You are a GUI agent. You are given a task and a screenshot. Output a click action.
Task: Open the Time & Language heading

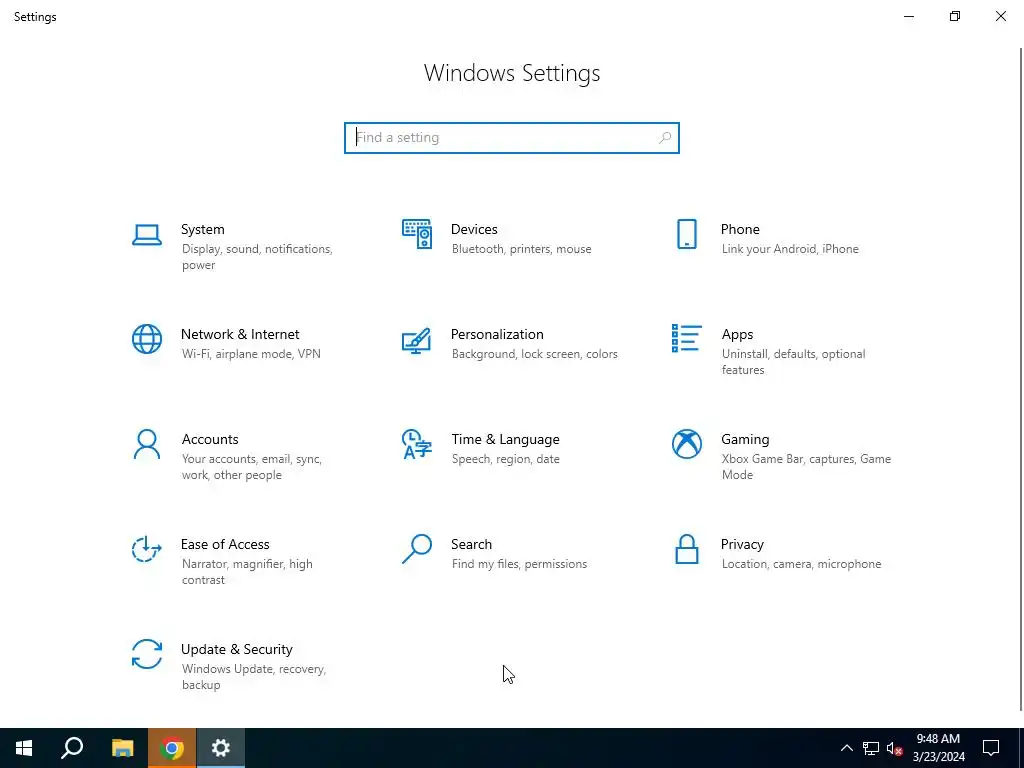coord(505,440)
